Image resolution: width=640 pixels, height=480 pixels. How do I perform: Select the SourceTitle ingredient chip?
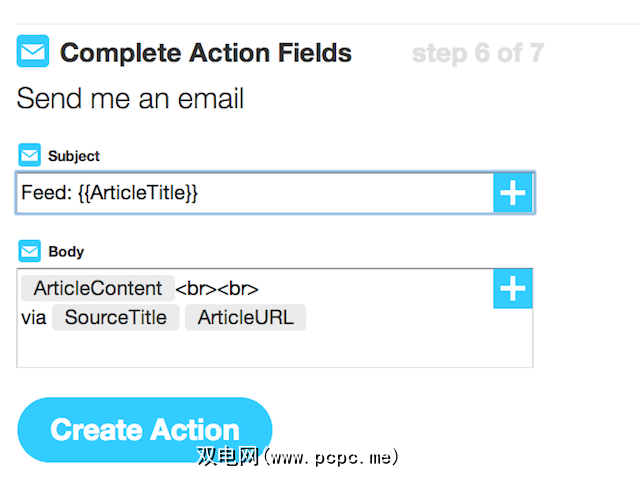pos(116,318)
